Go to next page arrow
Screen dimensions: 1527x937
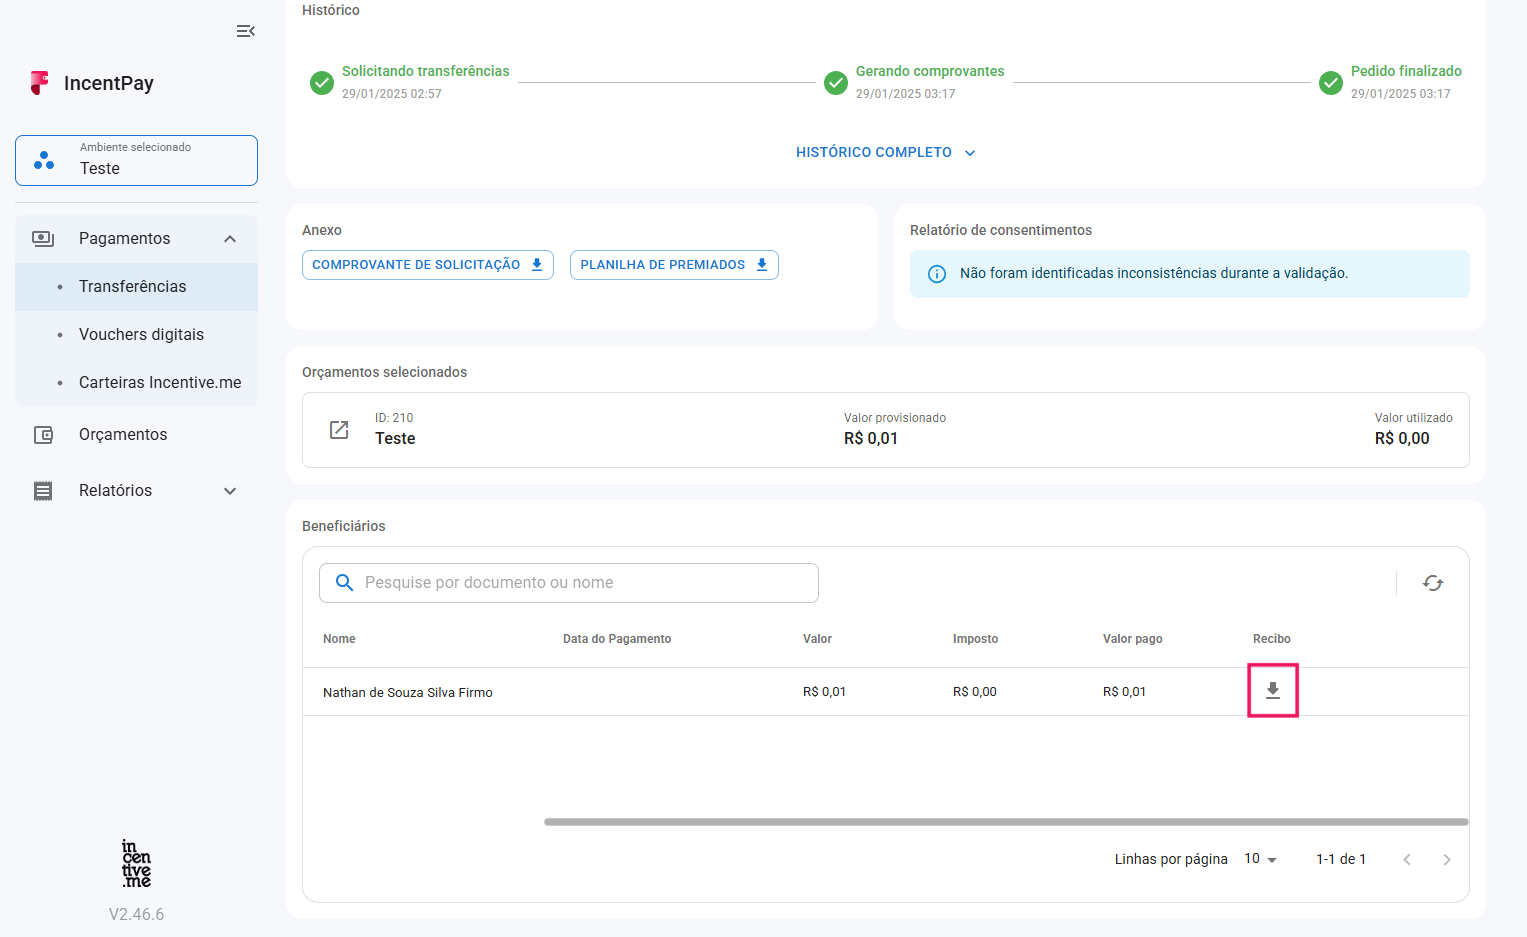click(1447, 859)
